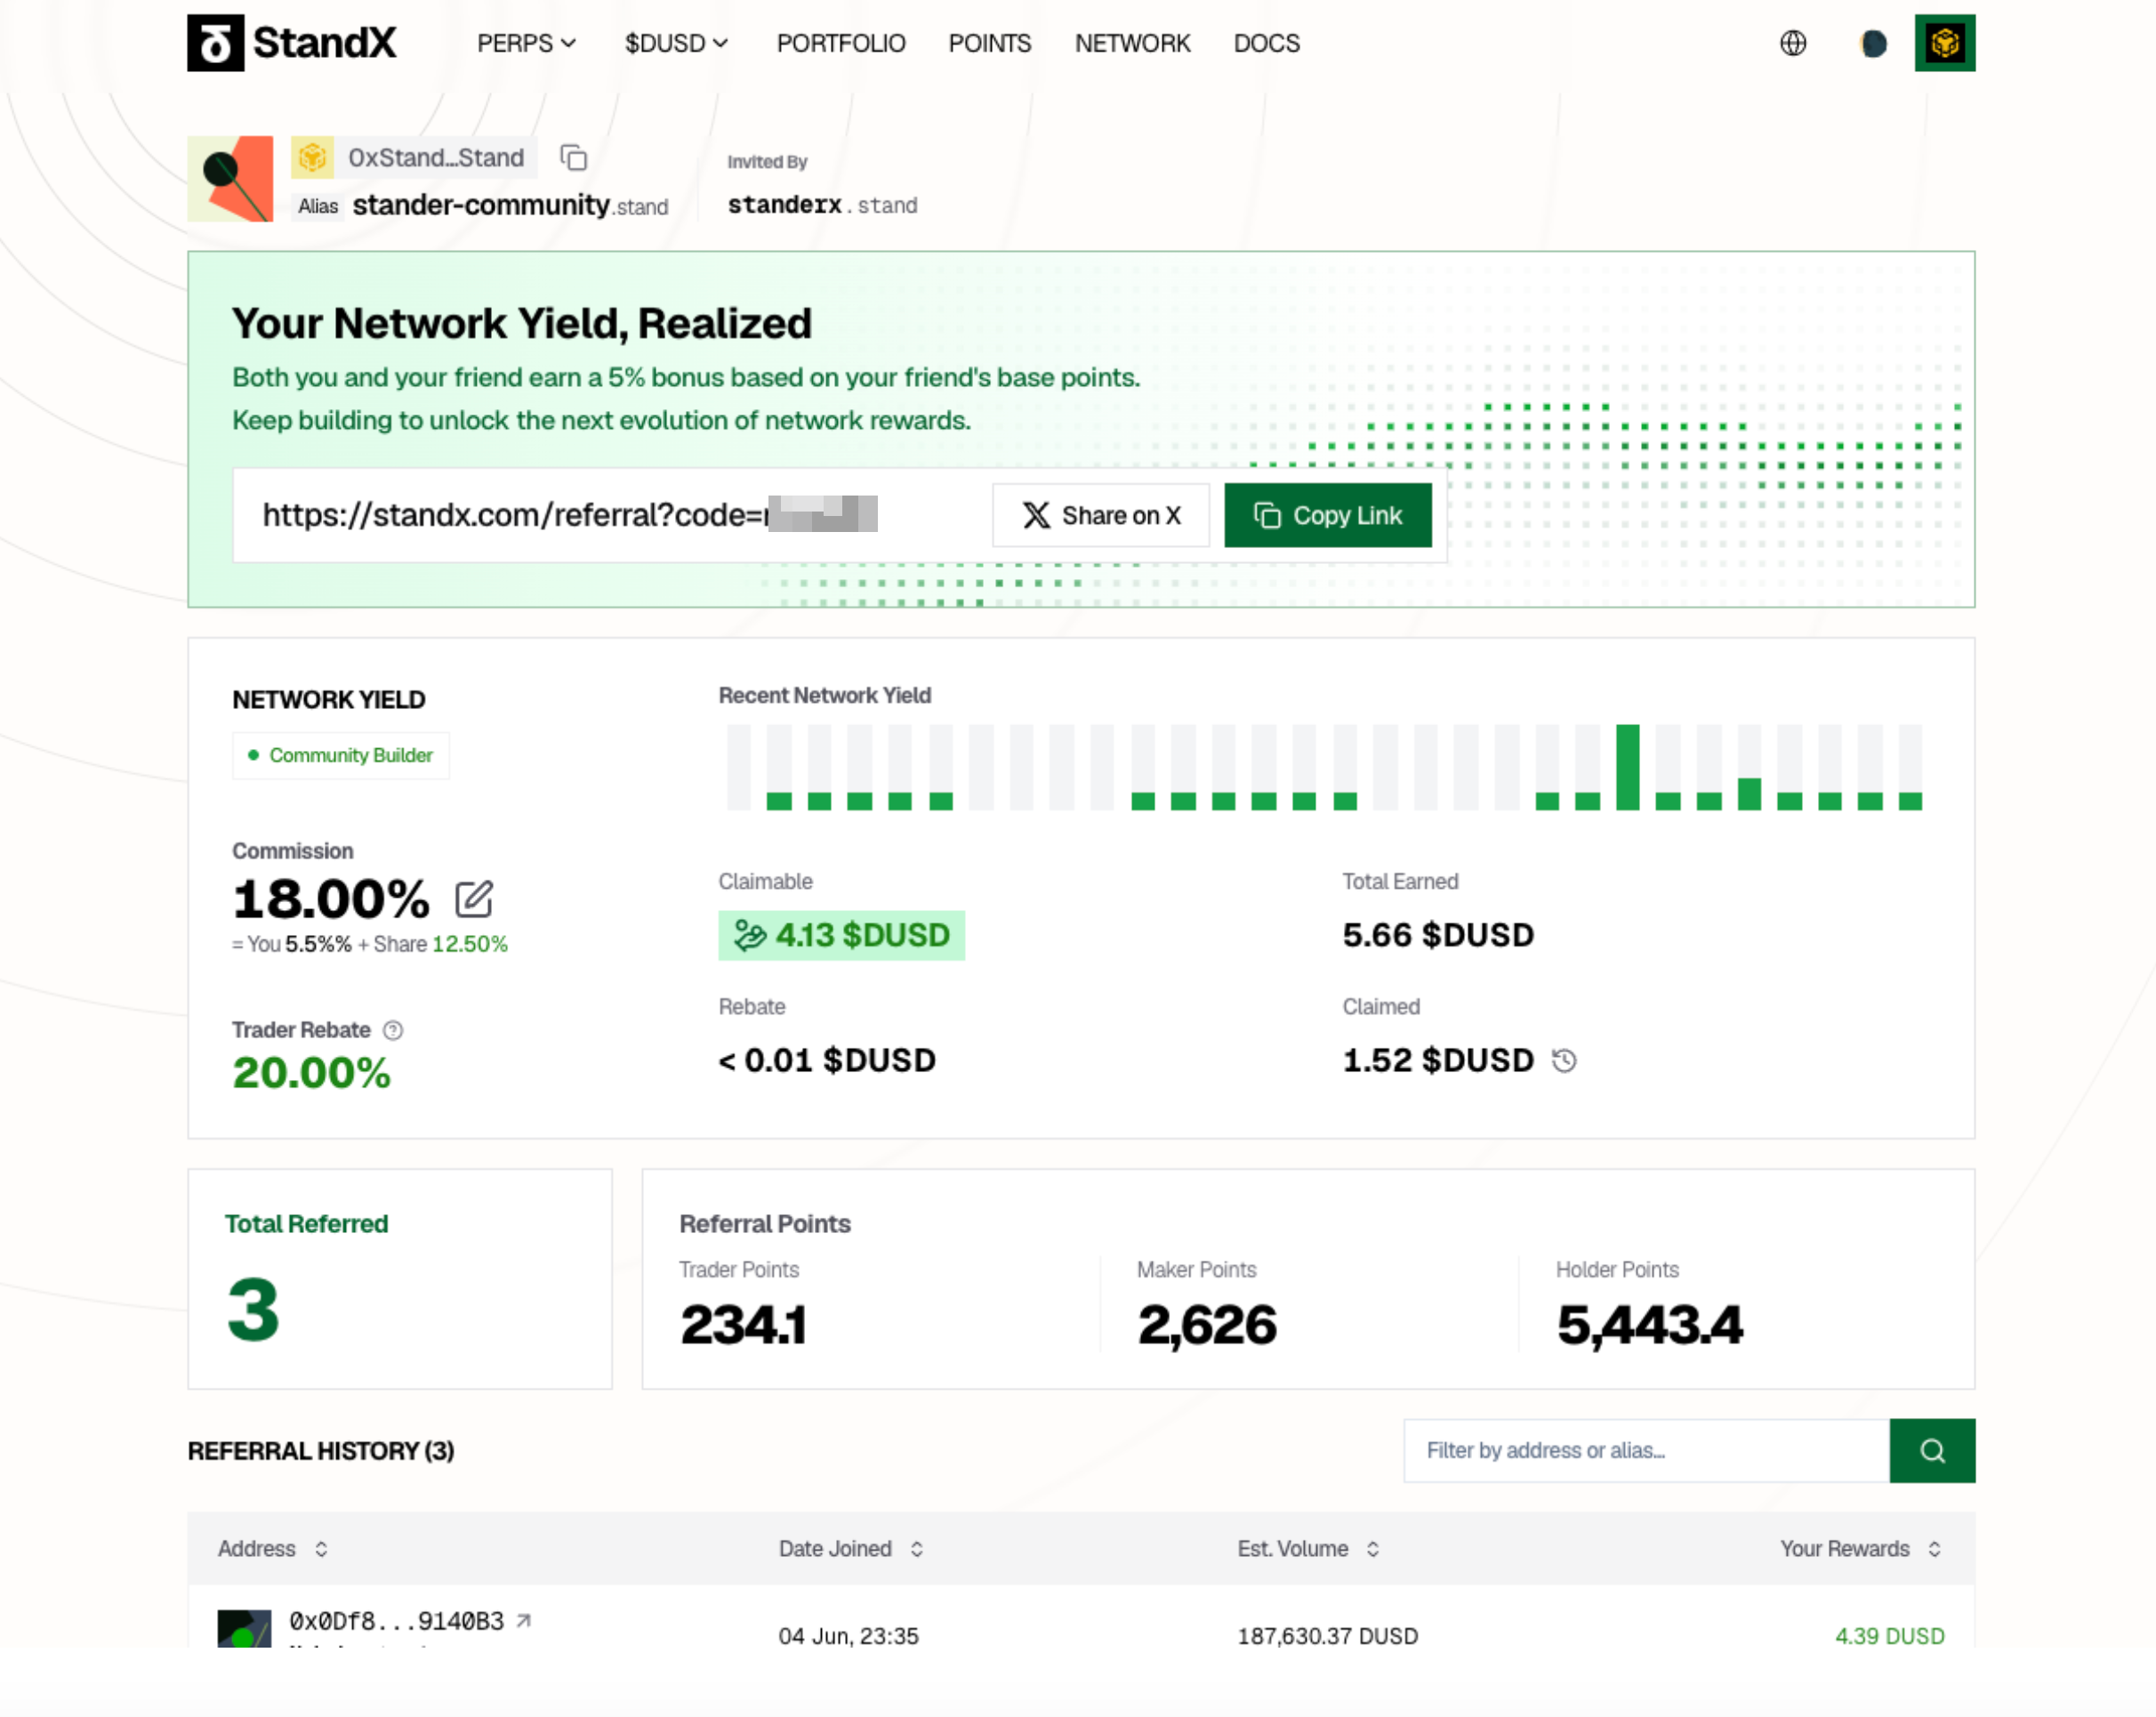Go to the PORTFOLIO page
This screenshot has width=2156, height=1717.
pyautogui.click(x=841, y=43)
